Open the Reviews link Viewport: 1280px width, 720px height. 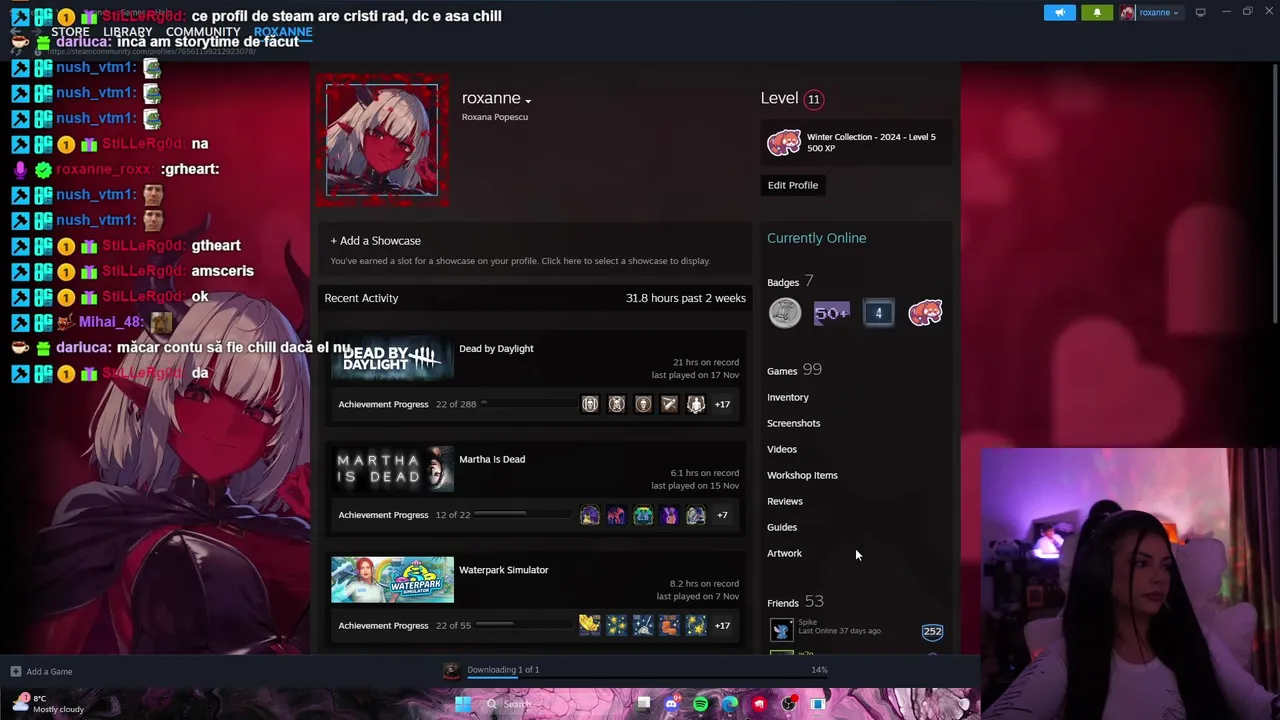coord(785,501)
